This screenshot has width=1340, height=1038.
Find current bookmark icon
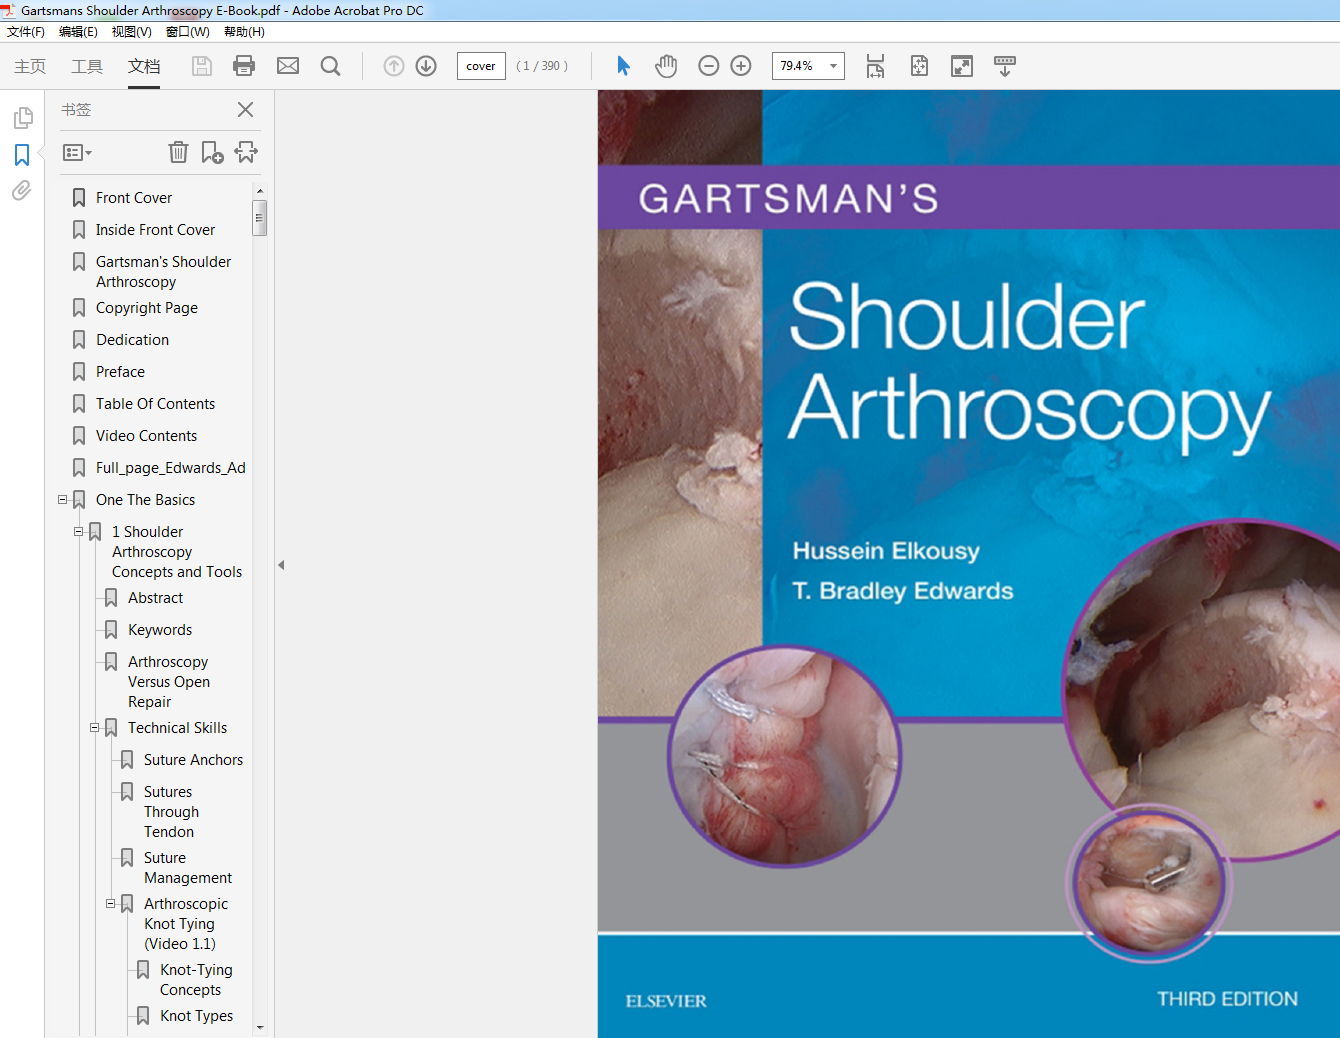[x=246, y=152]
